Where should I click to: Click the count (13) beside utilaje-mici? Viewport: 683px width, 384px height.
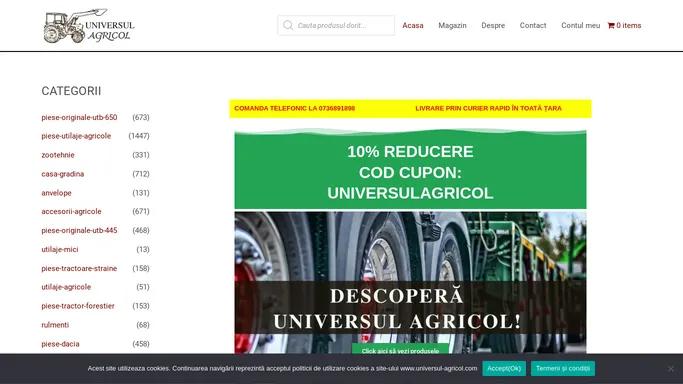[x=142, y=249]
